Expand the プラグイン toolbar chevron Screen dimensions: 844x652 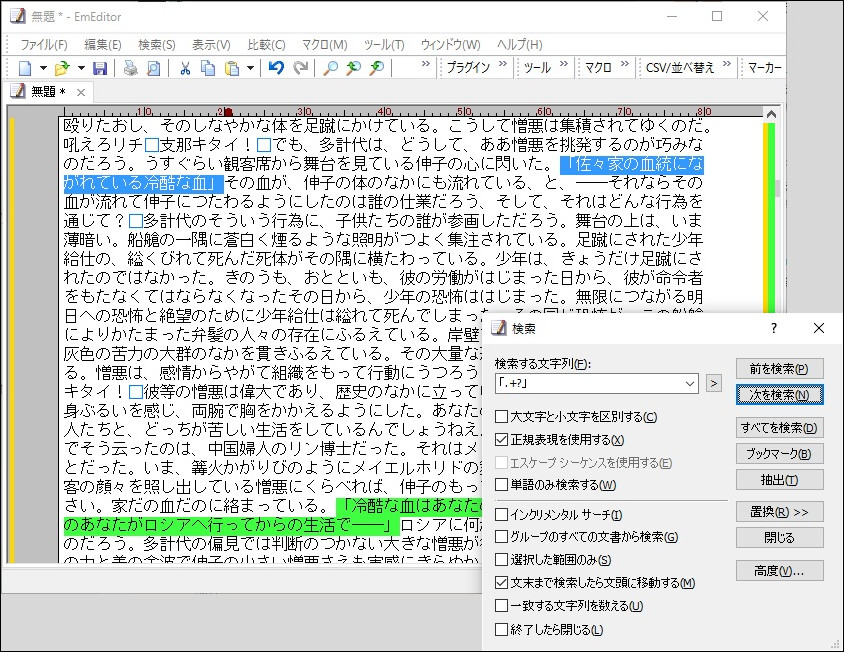(503, 64)
